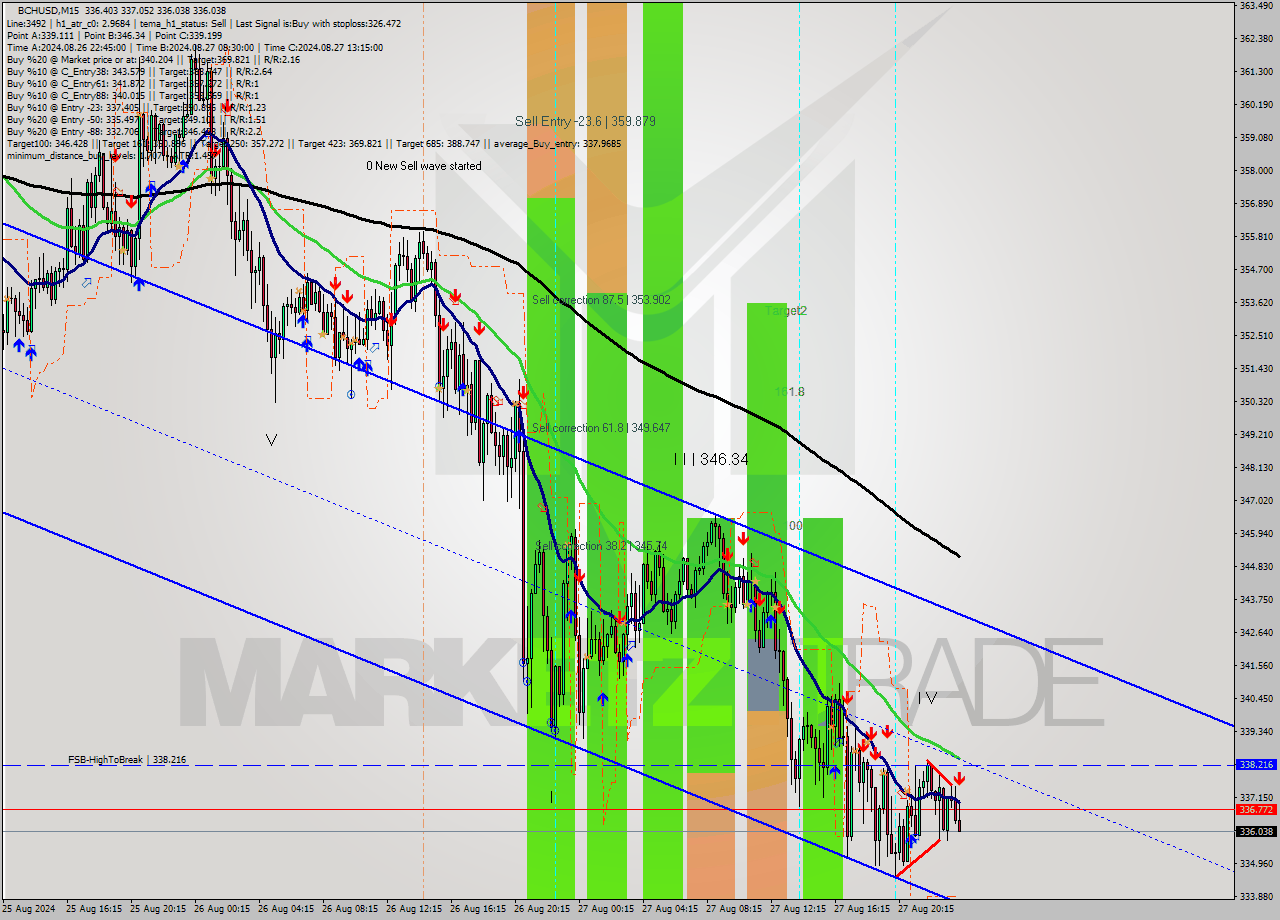Image resolution: width=1280 pixels, height=920 pixels.
Task: Click the 'Point A:339.111 | Point B:346.34' line
Action: [114, 35]
